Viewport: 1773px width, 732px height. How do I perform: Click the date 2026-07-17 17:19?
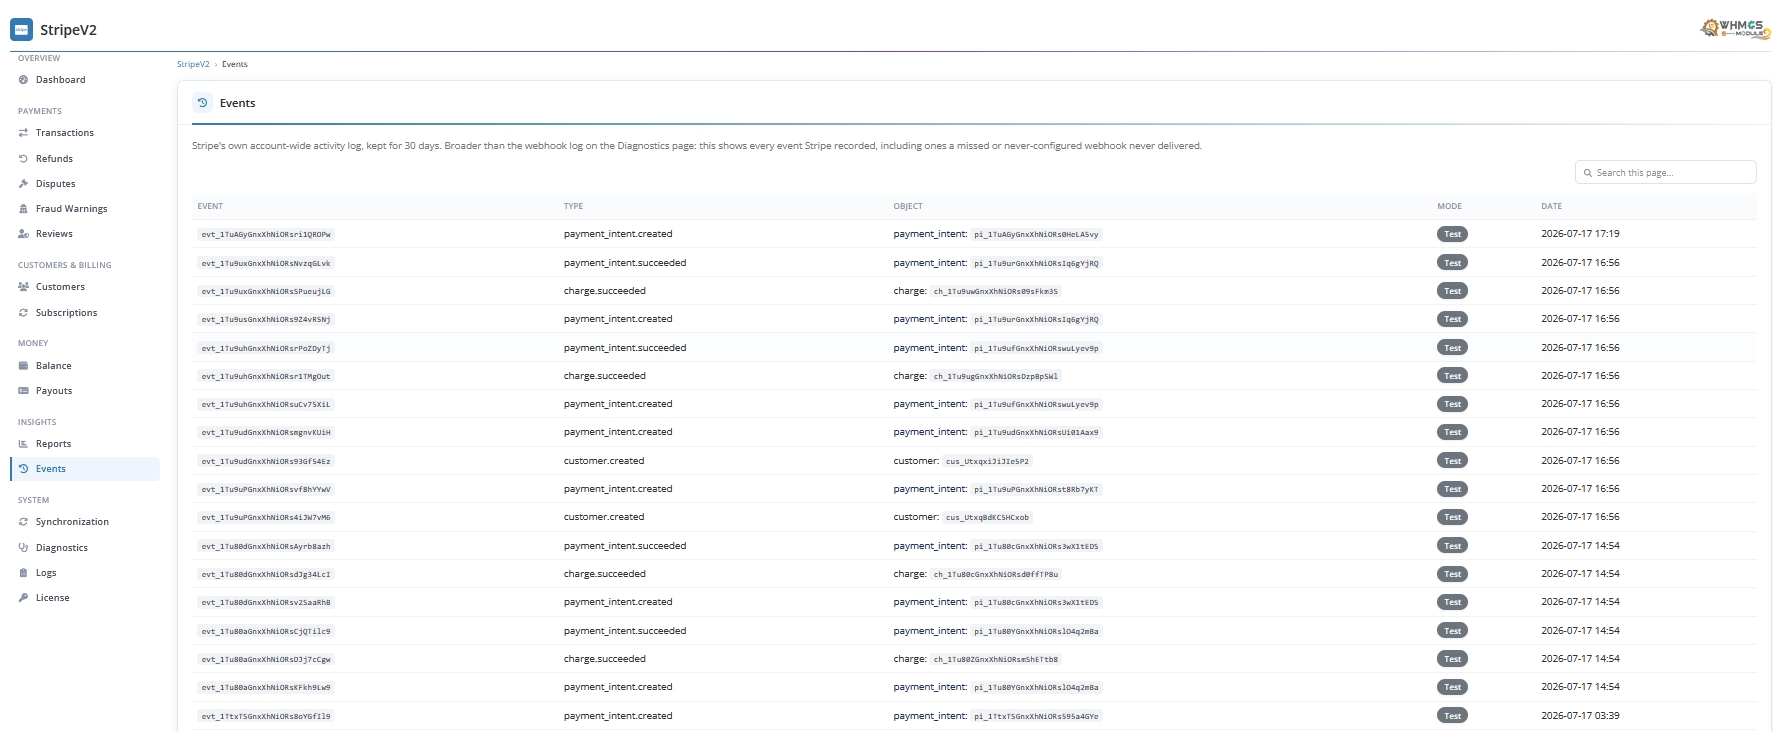(1580, 234)
